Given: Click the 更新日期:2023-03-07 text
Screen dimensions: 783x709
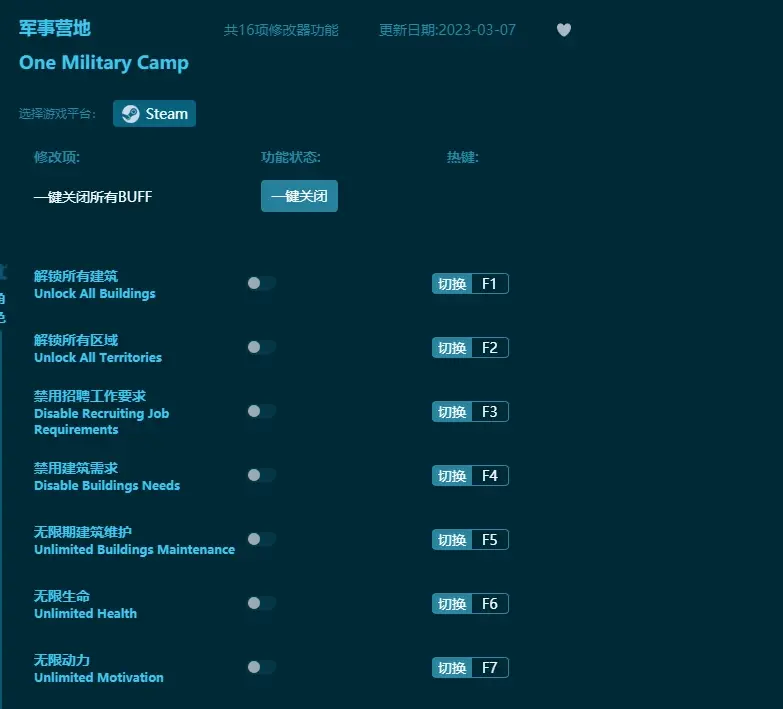Looking at the screenshot, I should [447, 30].
